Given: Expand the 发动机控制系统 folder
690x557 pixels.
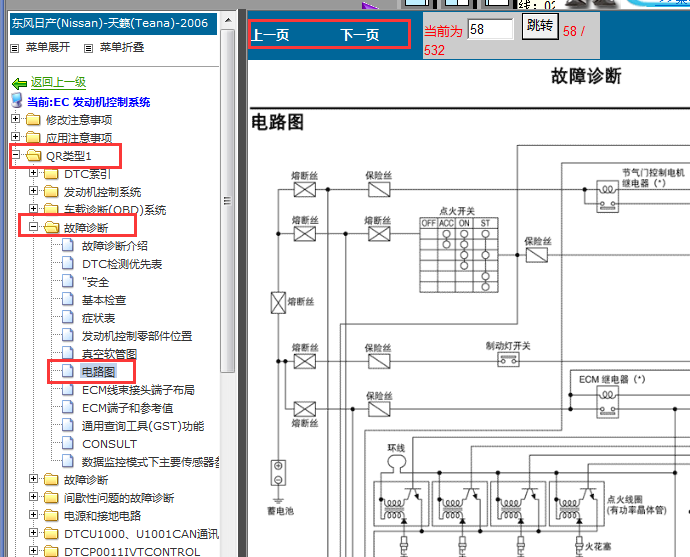Looking at the screenshot, I should coord(33,191).
